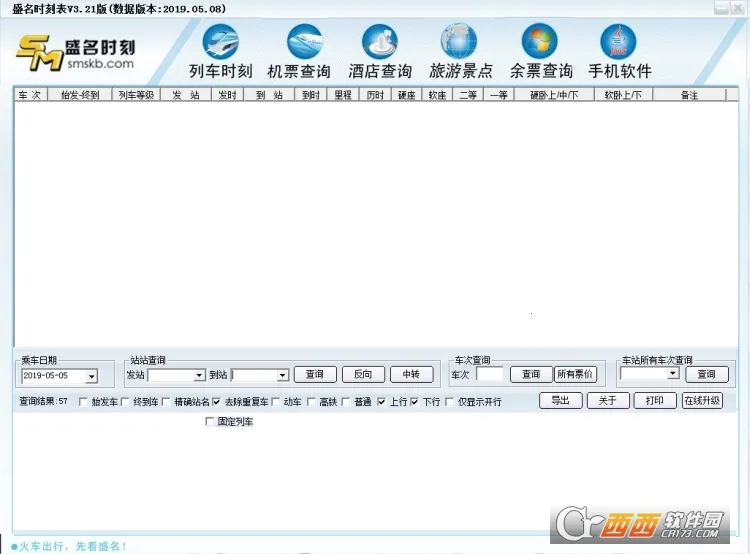Sort by the 软卧上/下 column header

[x=624, y=95]
